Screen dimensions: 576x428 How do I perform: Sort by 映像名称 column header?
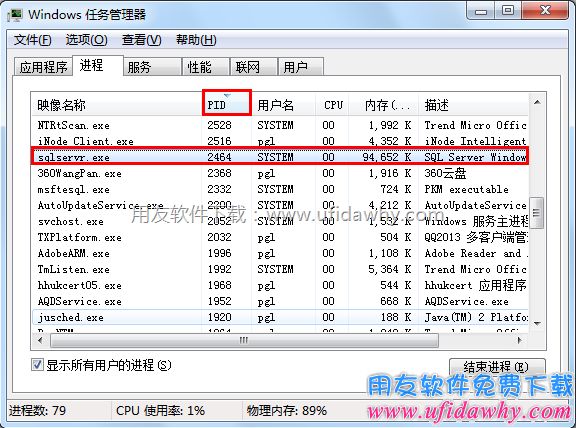117,105
